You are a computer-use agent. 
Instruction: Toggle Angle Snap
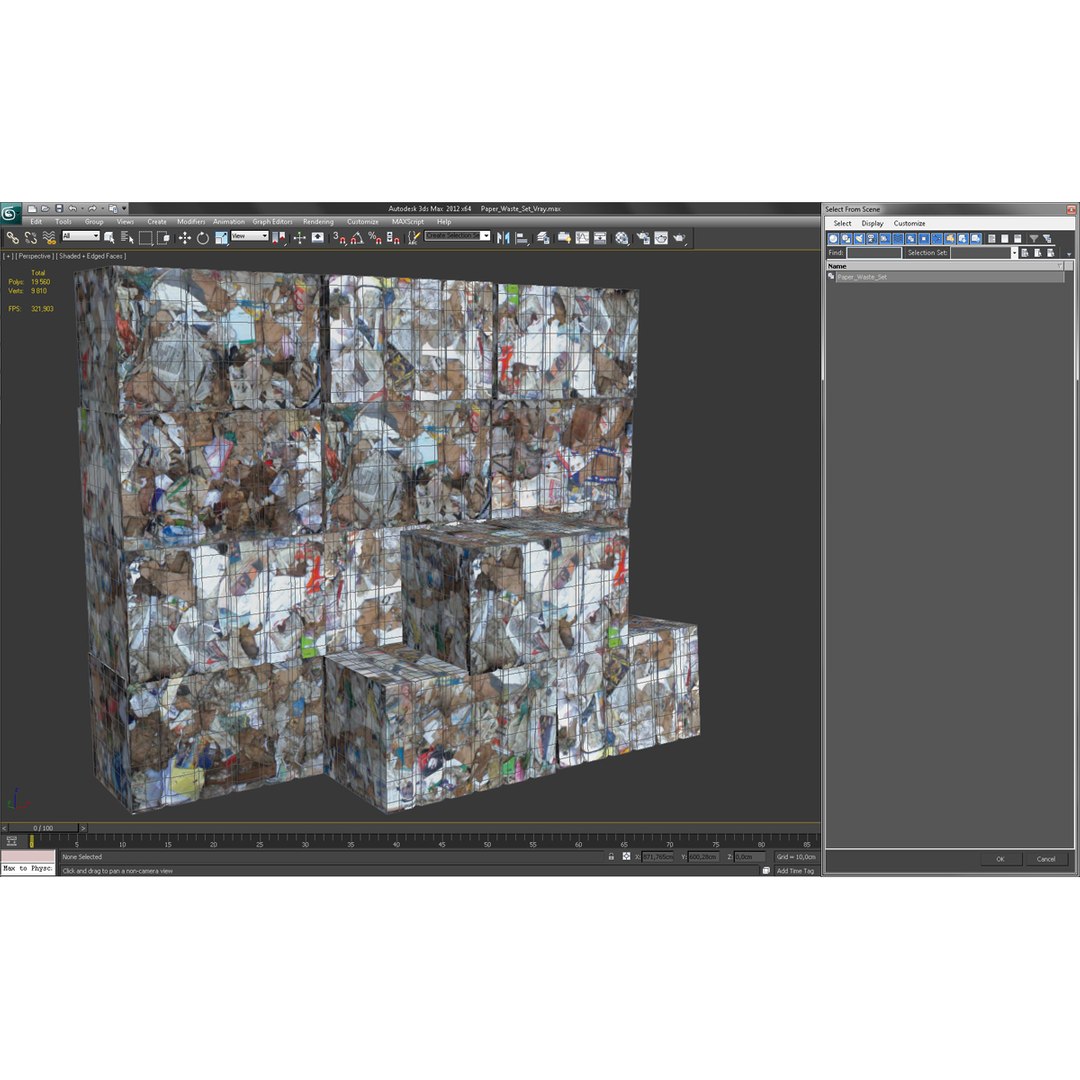point(357,238)
